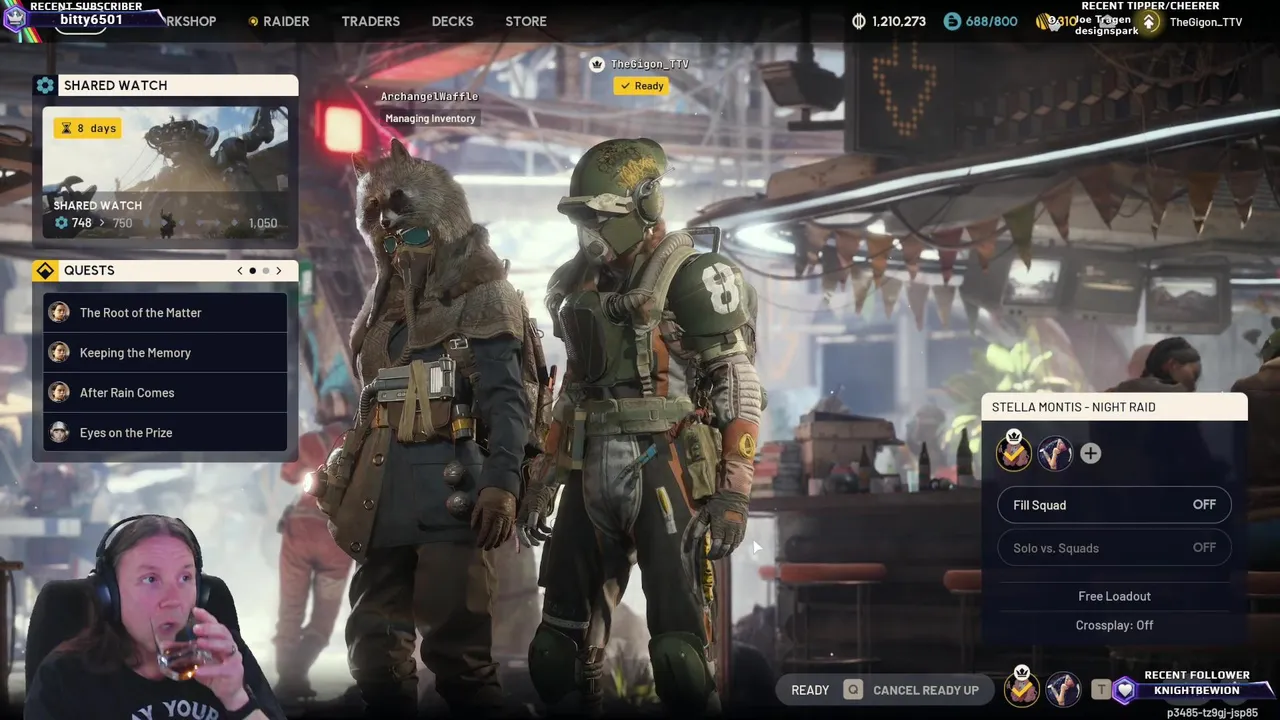The image size is (1280, 720).
Task: Open the Shared Watch event thumbnail
Action: click(x=165, y=172)
